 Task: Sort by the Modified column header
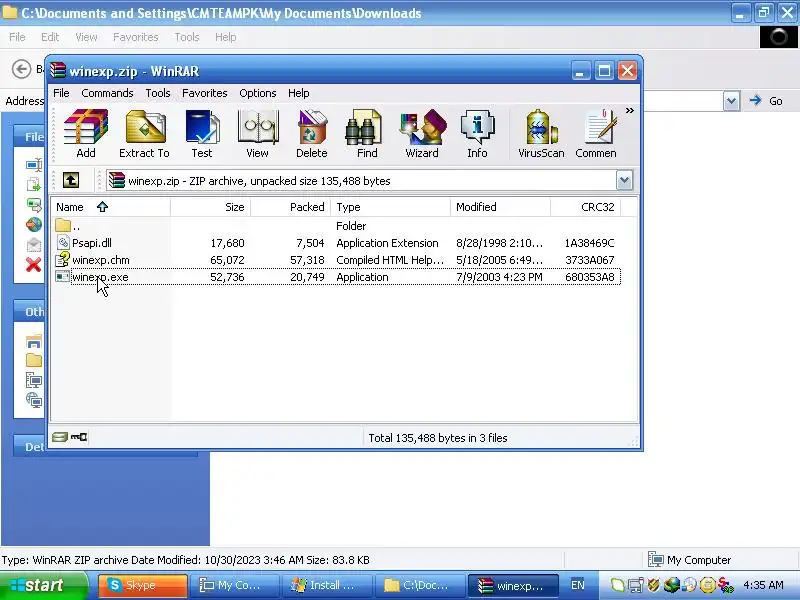(500, 207)
